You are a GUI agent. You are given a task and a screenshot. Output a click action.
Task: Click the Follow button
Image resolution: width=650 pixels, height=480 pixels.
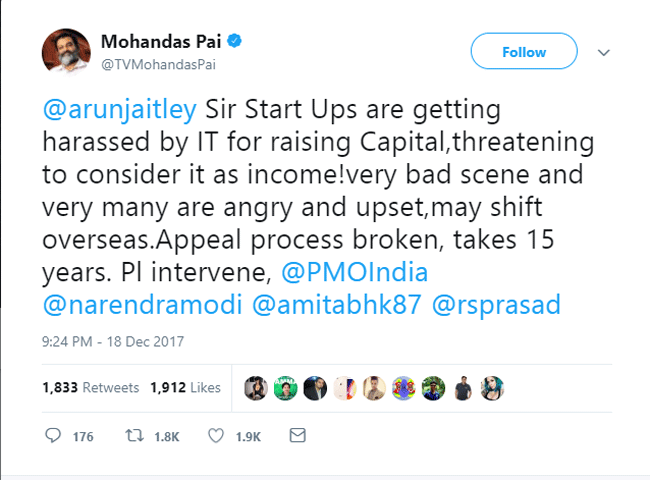coord(524,52)
